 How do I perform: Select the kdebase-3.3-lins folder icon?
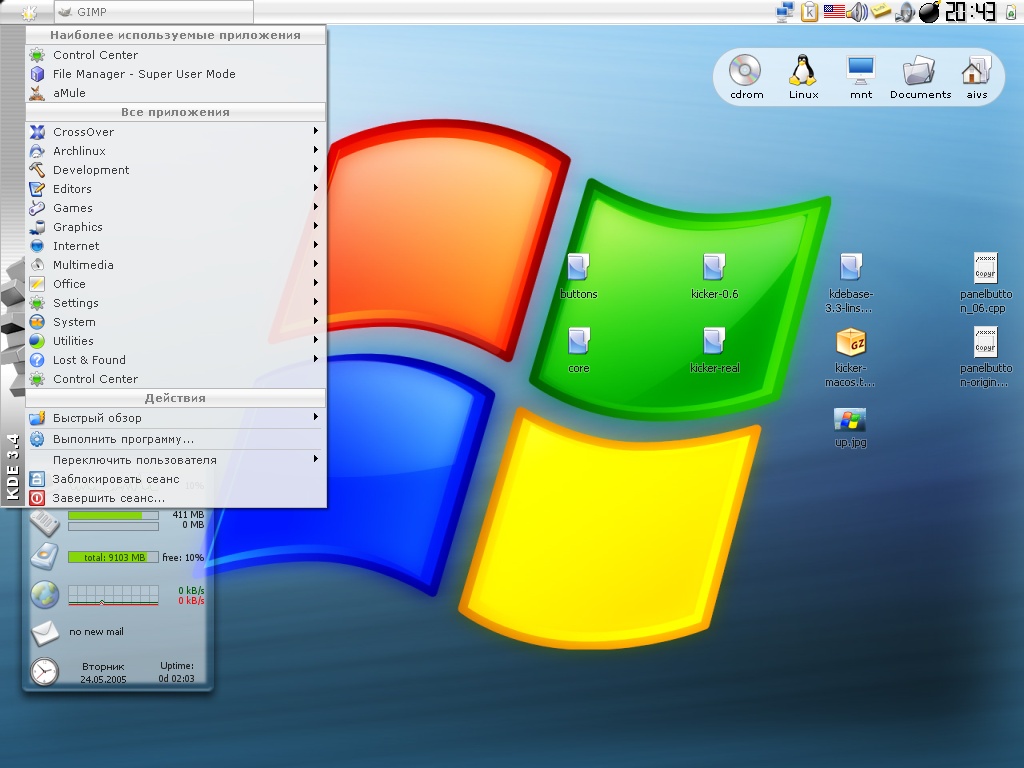[x=850, y=267]
